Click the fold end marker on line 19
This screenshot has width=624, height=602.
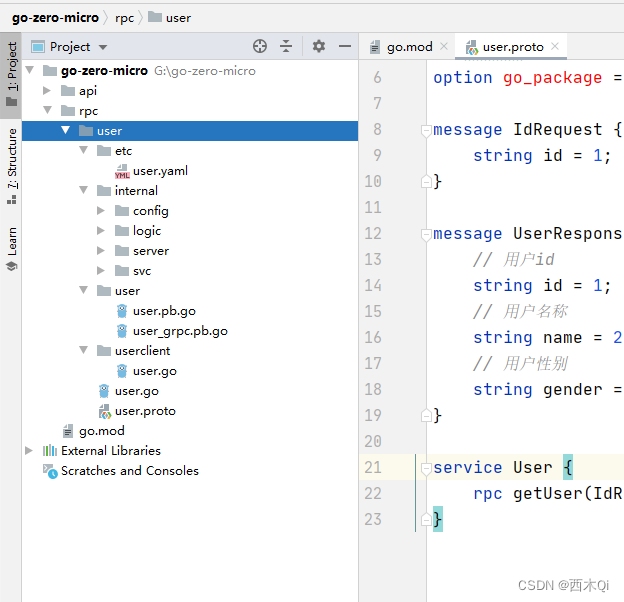pos(426,416)
